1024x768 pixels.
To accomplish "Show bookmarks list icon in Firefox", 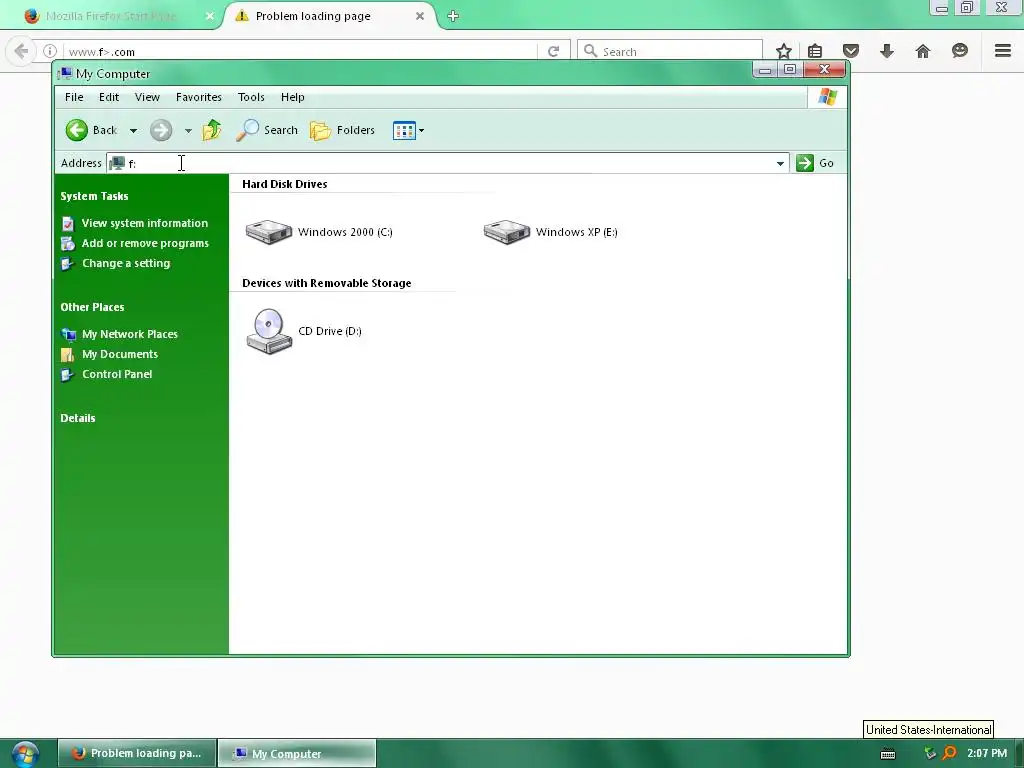I will tap(815, 51).
